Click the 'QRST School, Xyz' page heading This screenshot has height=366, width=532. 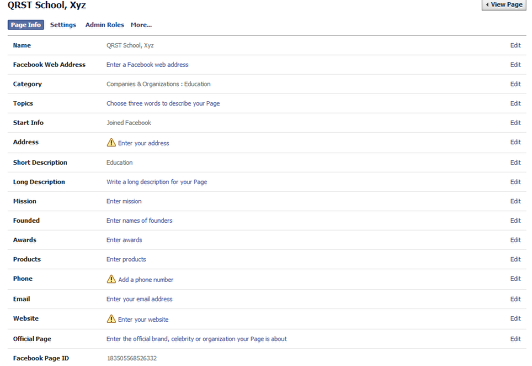(x=46, y=5)
